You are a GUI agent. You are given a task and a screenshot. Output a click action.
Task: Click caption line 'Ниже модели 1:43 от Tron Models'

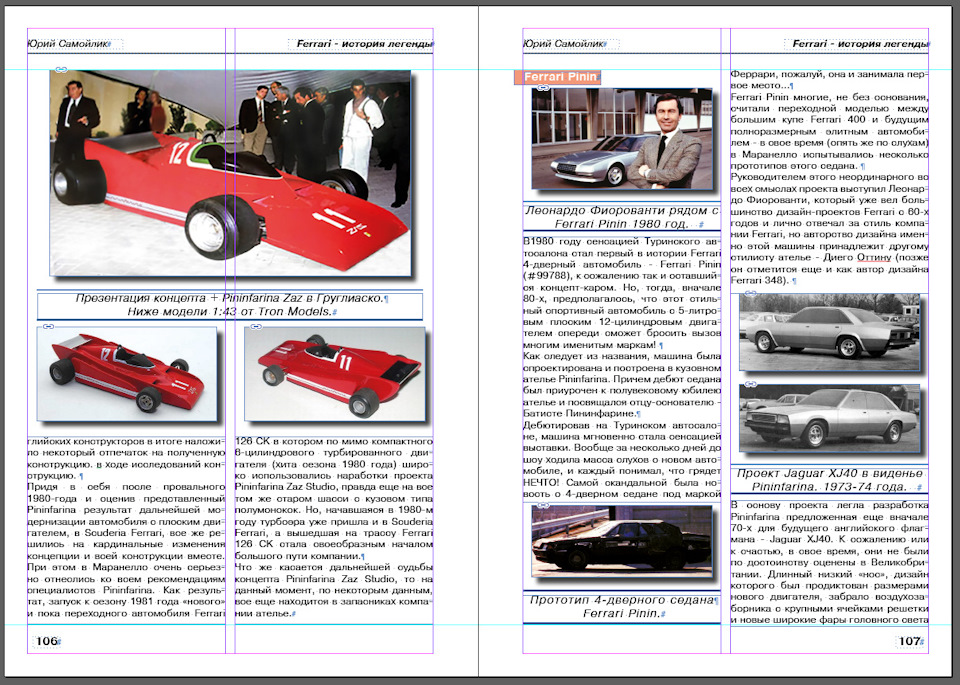[x=230, y=312]
